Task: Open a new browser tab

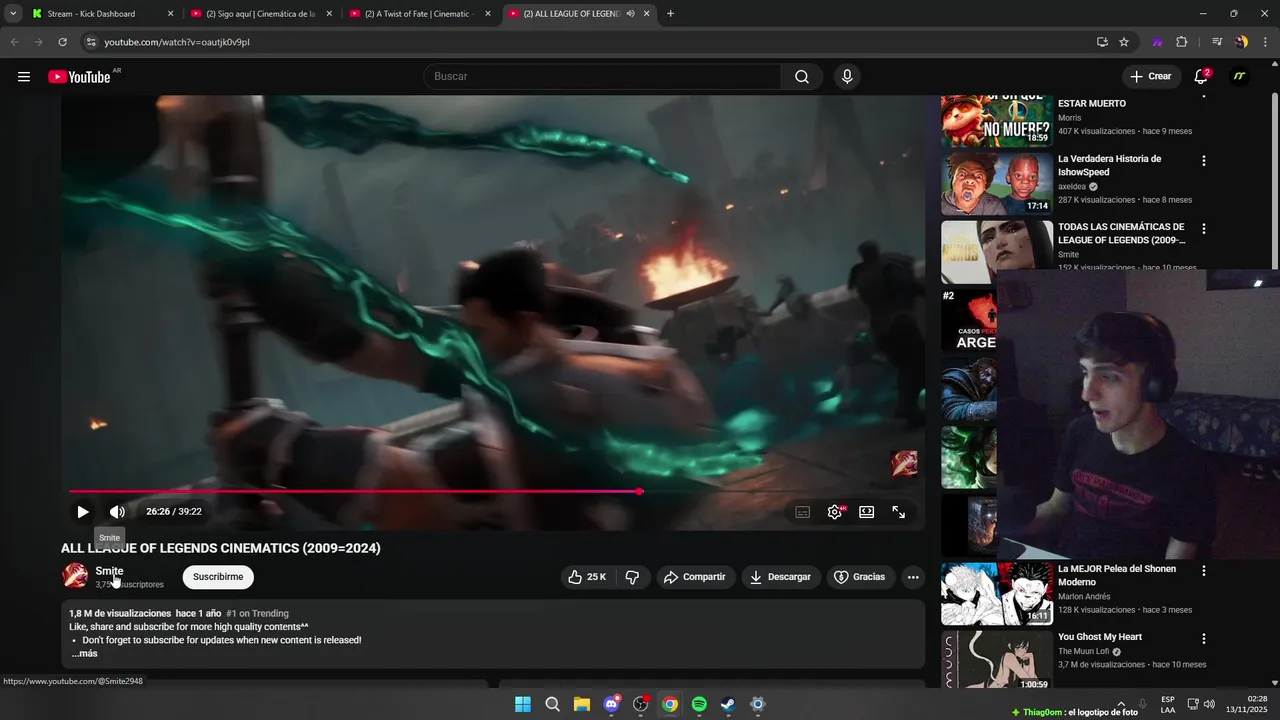Action: click(670, 14)
